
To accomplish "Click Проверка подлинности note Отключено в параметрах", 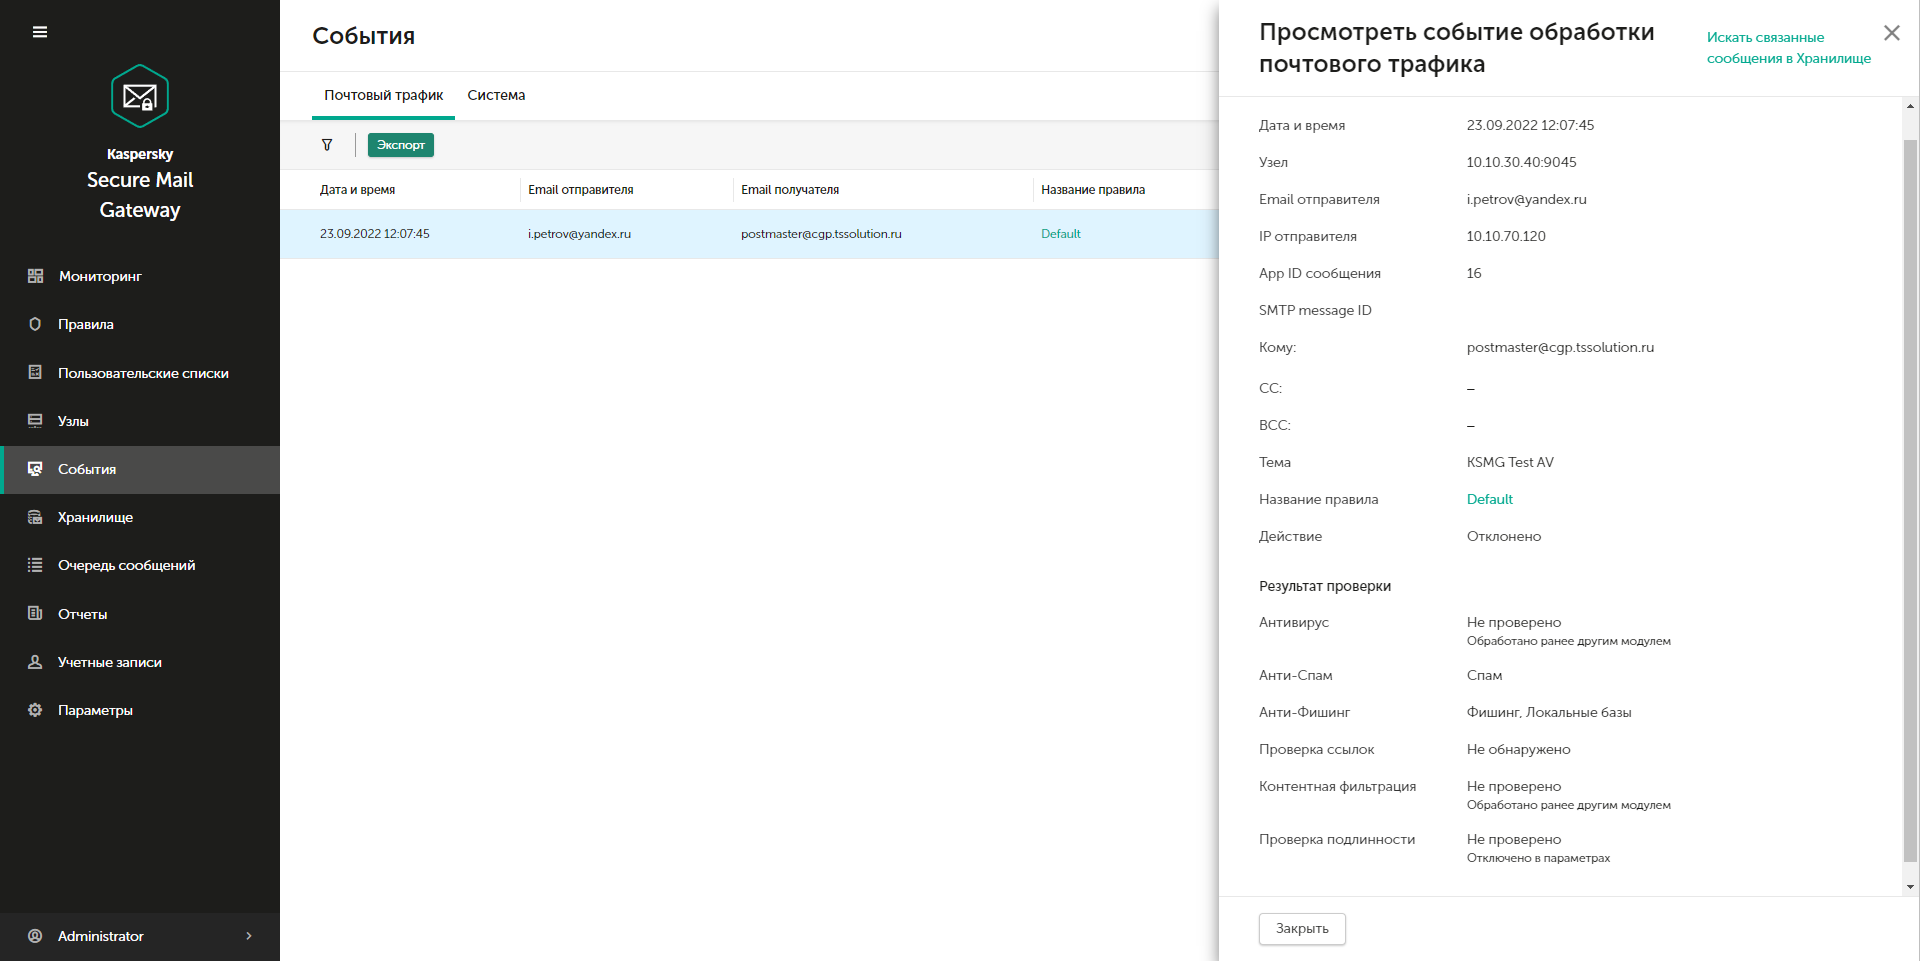I will [x=1538, y=858].
